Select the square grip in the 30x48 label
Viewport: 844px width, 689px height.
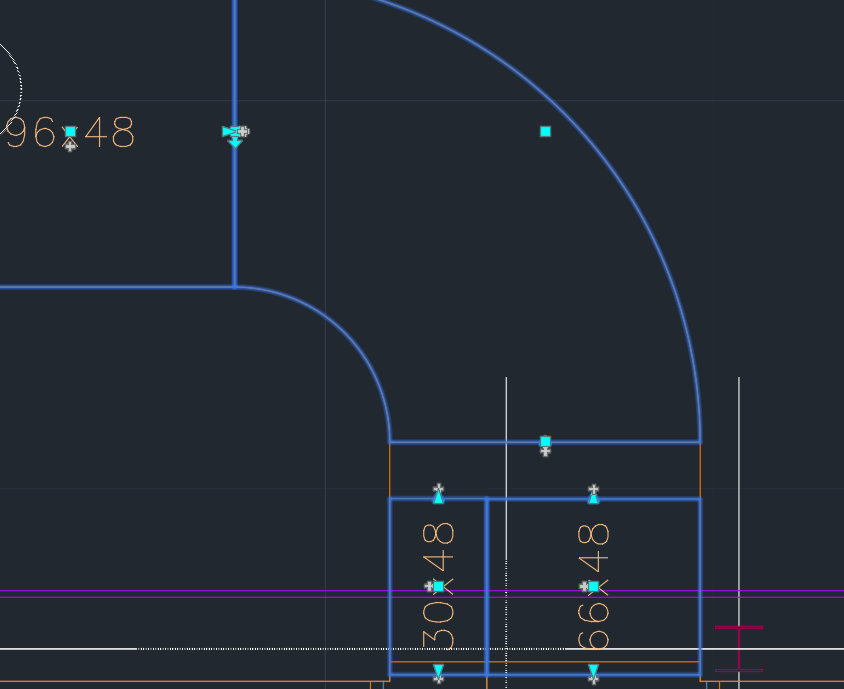(439, 586)
